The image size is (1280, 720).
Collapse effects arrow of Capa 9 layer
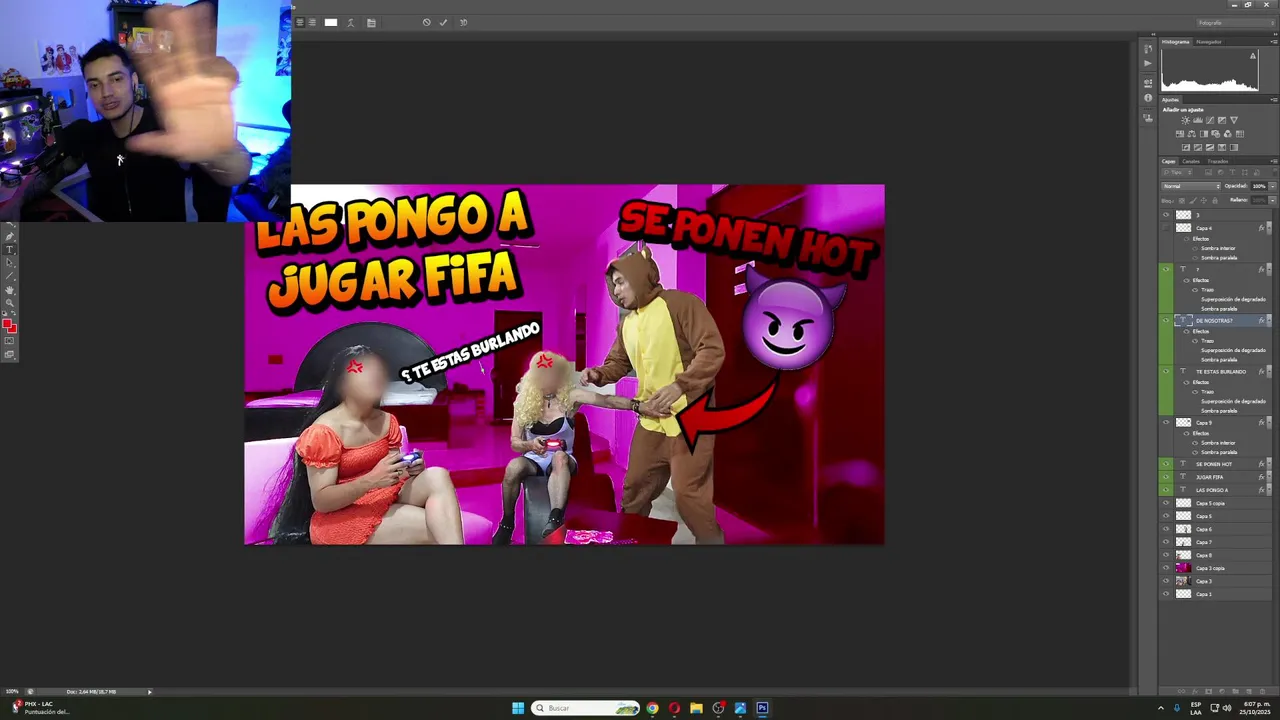click(x=1269, y=423)
